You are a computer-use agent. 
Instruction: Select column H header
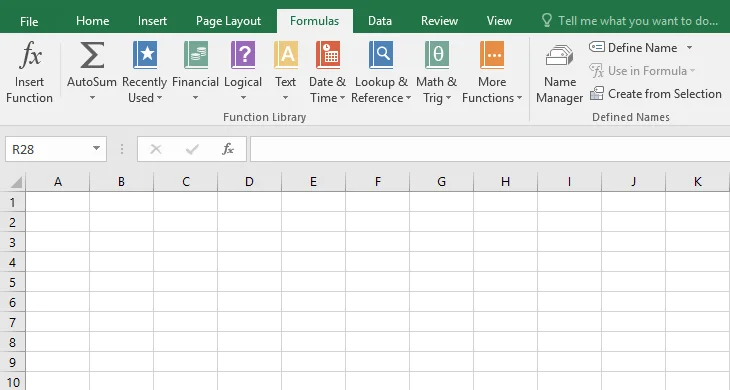(x=506, y=182)
